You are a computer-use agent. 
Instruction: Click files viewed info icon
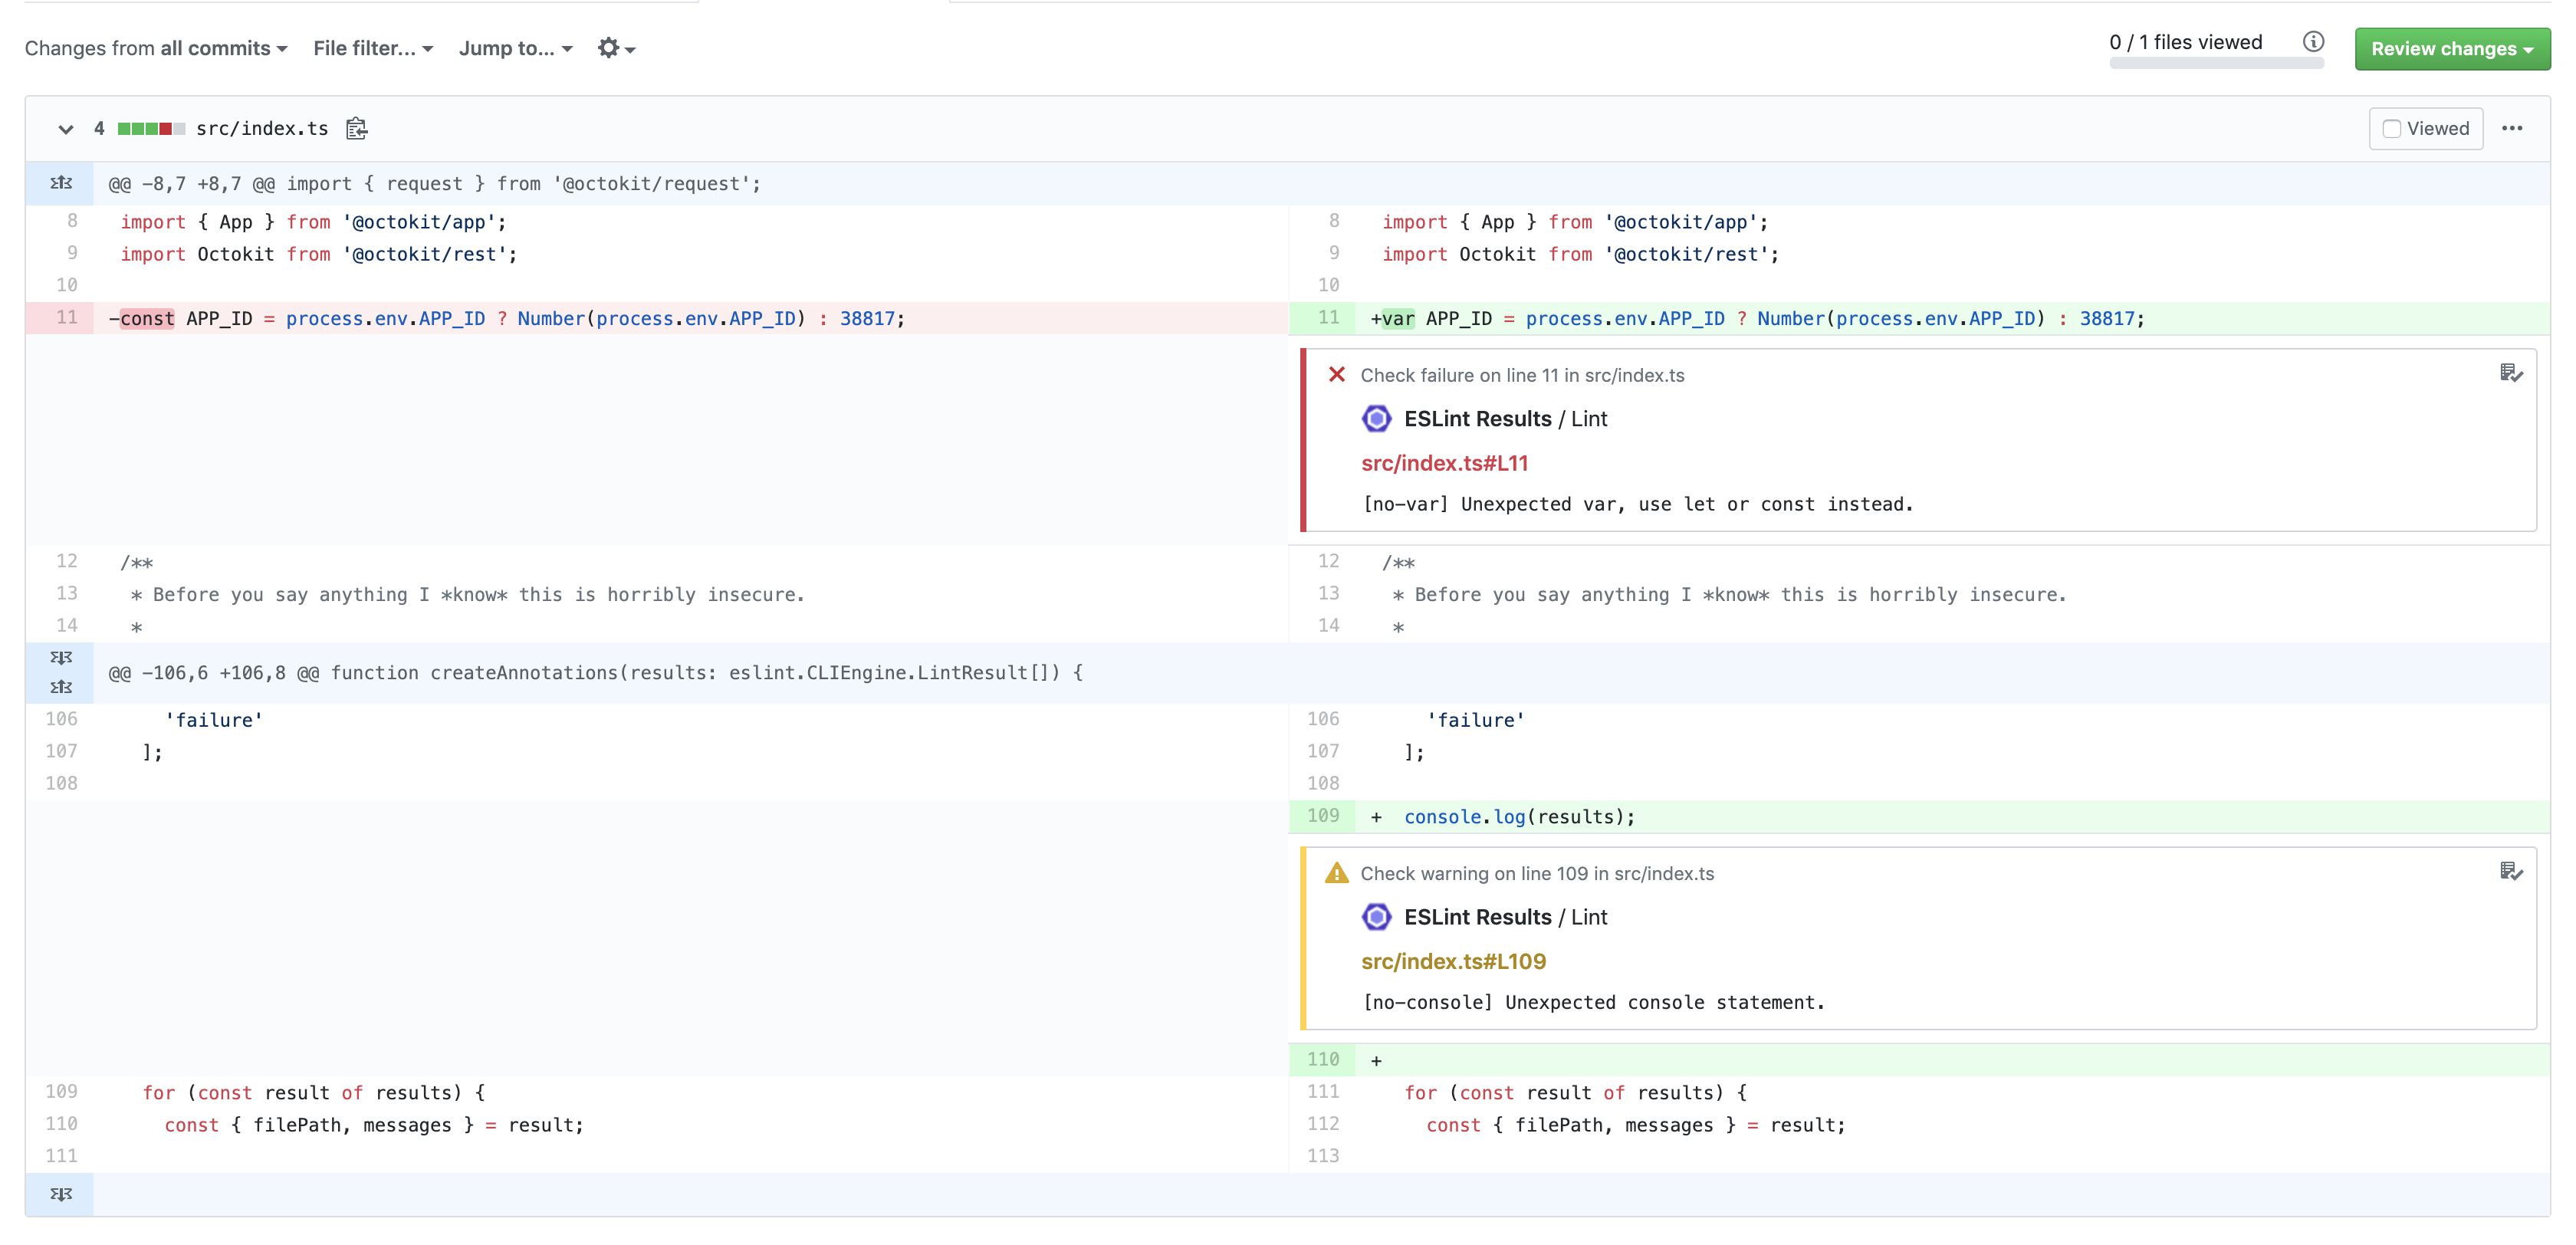(2313, 42)
